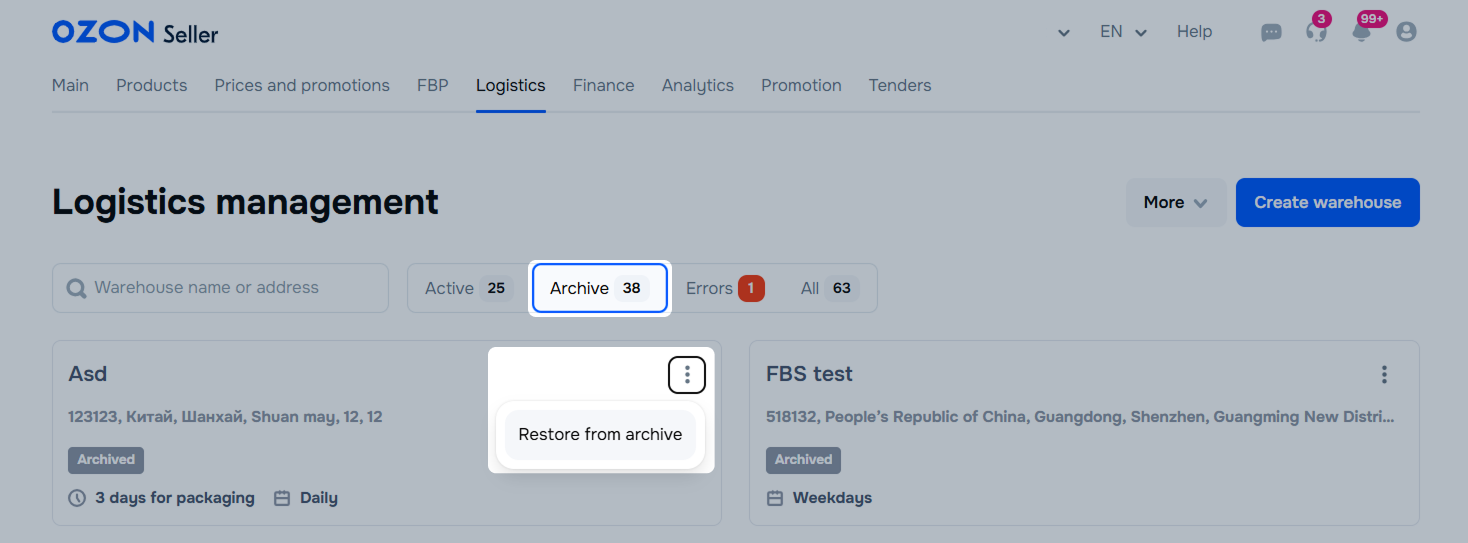Focus the Warehouse name or address field
This screenshot has height=543, width=1468.
click(220, 288)
